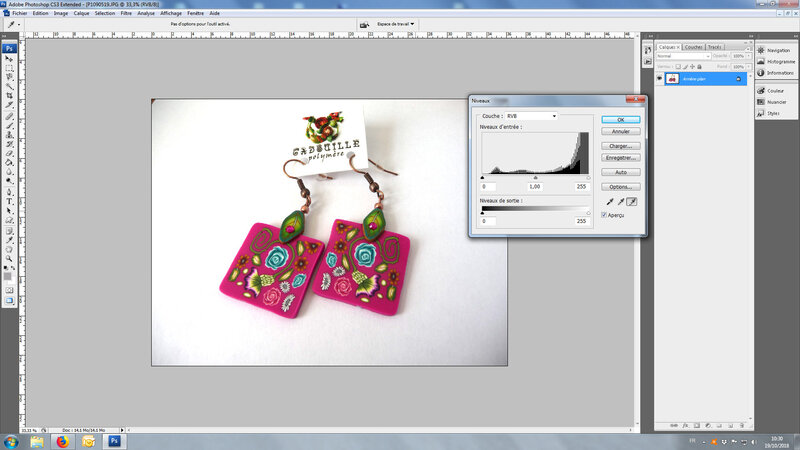
Task: Pick the gray point eyedropper in Niveaux
Action: (x=621, y=202)
